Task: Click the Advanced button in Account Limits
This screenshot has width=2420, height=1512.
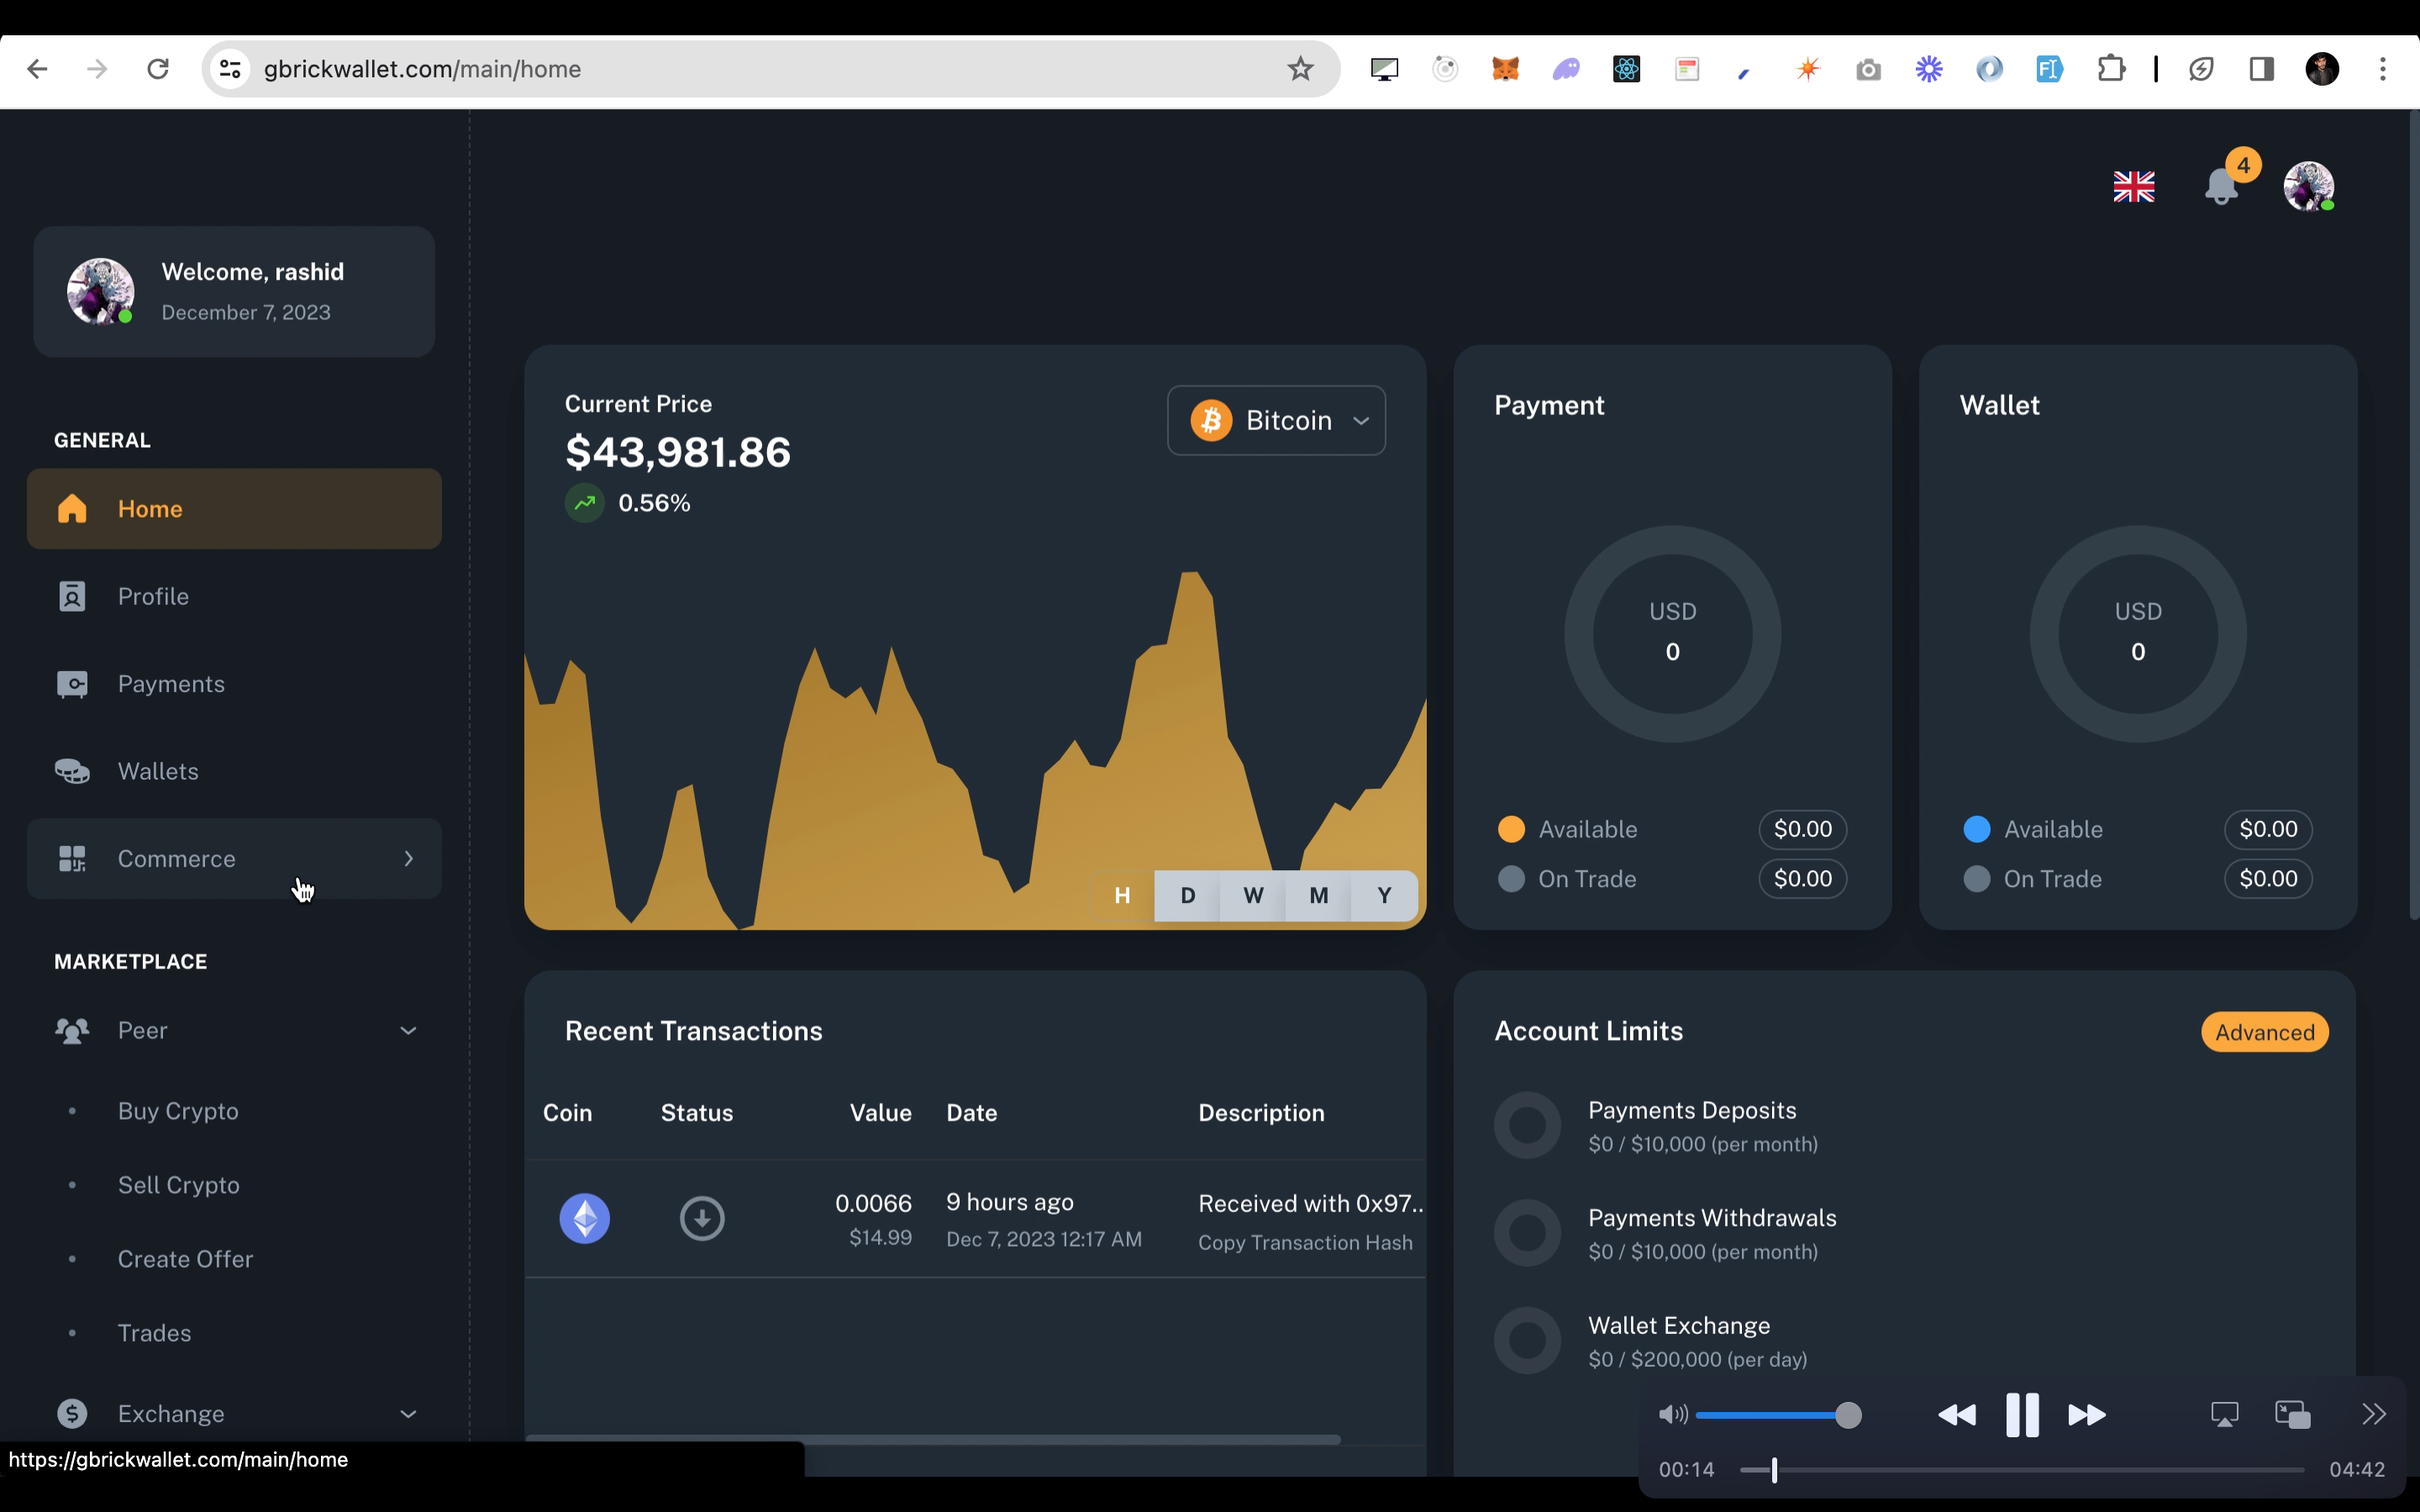Action: click(2264, 1032)
